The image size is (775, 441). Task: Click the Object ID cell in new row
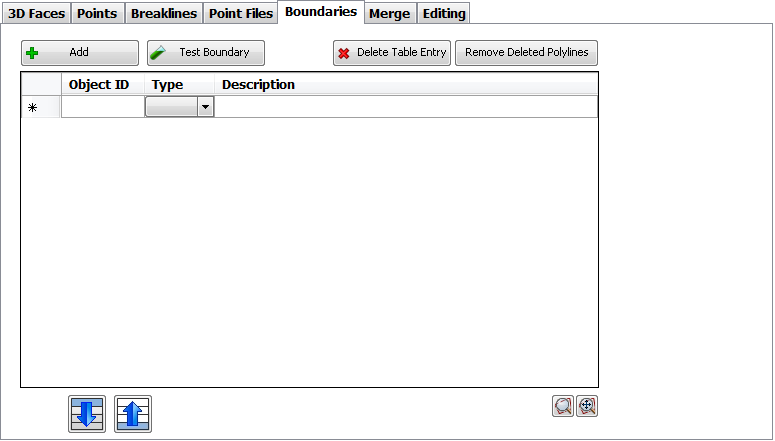coord(103,107)
